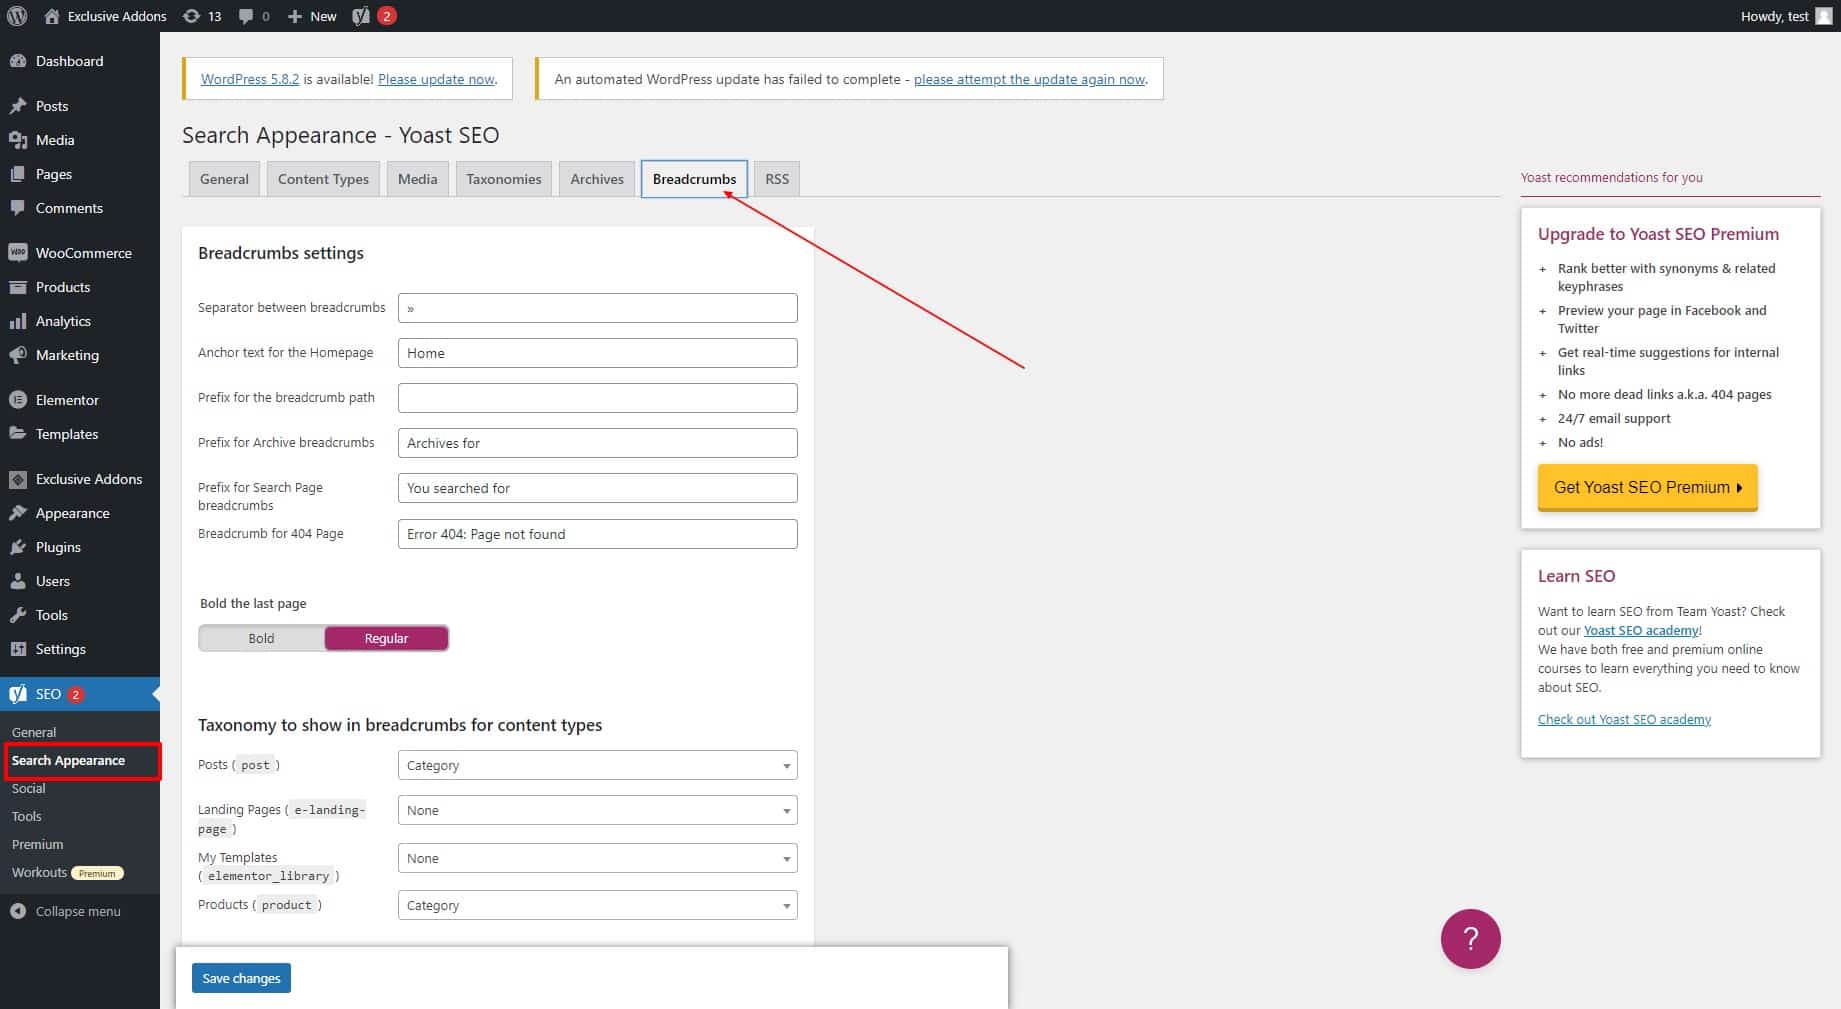Click please attempt the update again link
The height and width of the screenshot is (1009, 1841).
pos(1029,79)
